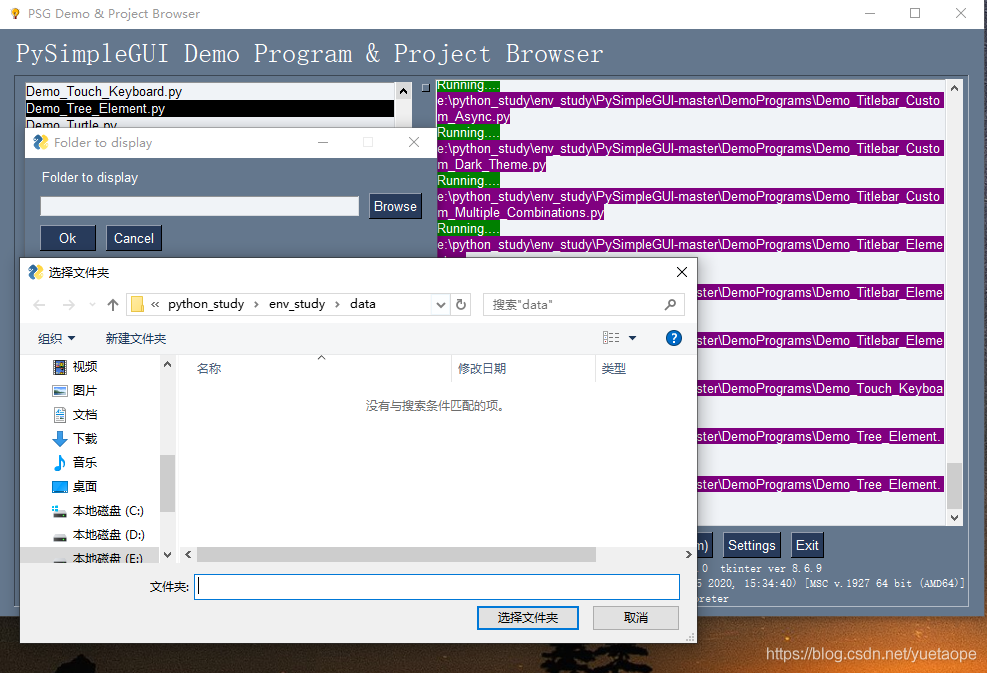Open view options dropdown arrow

click(x=633, y=338)
